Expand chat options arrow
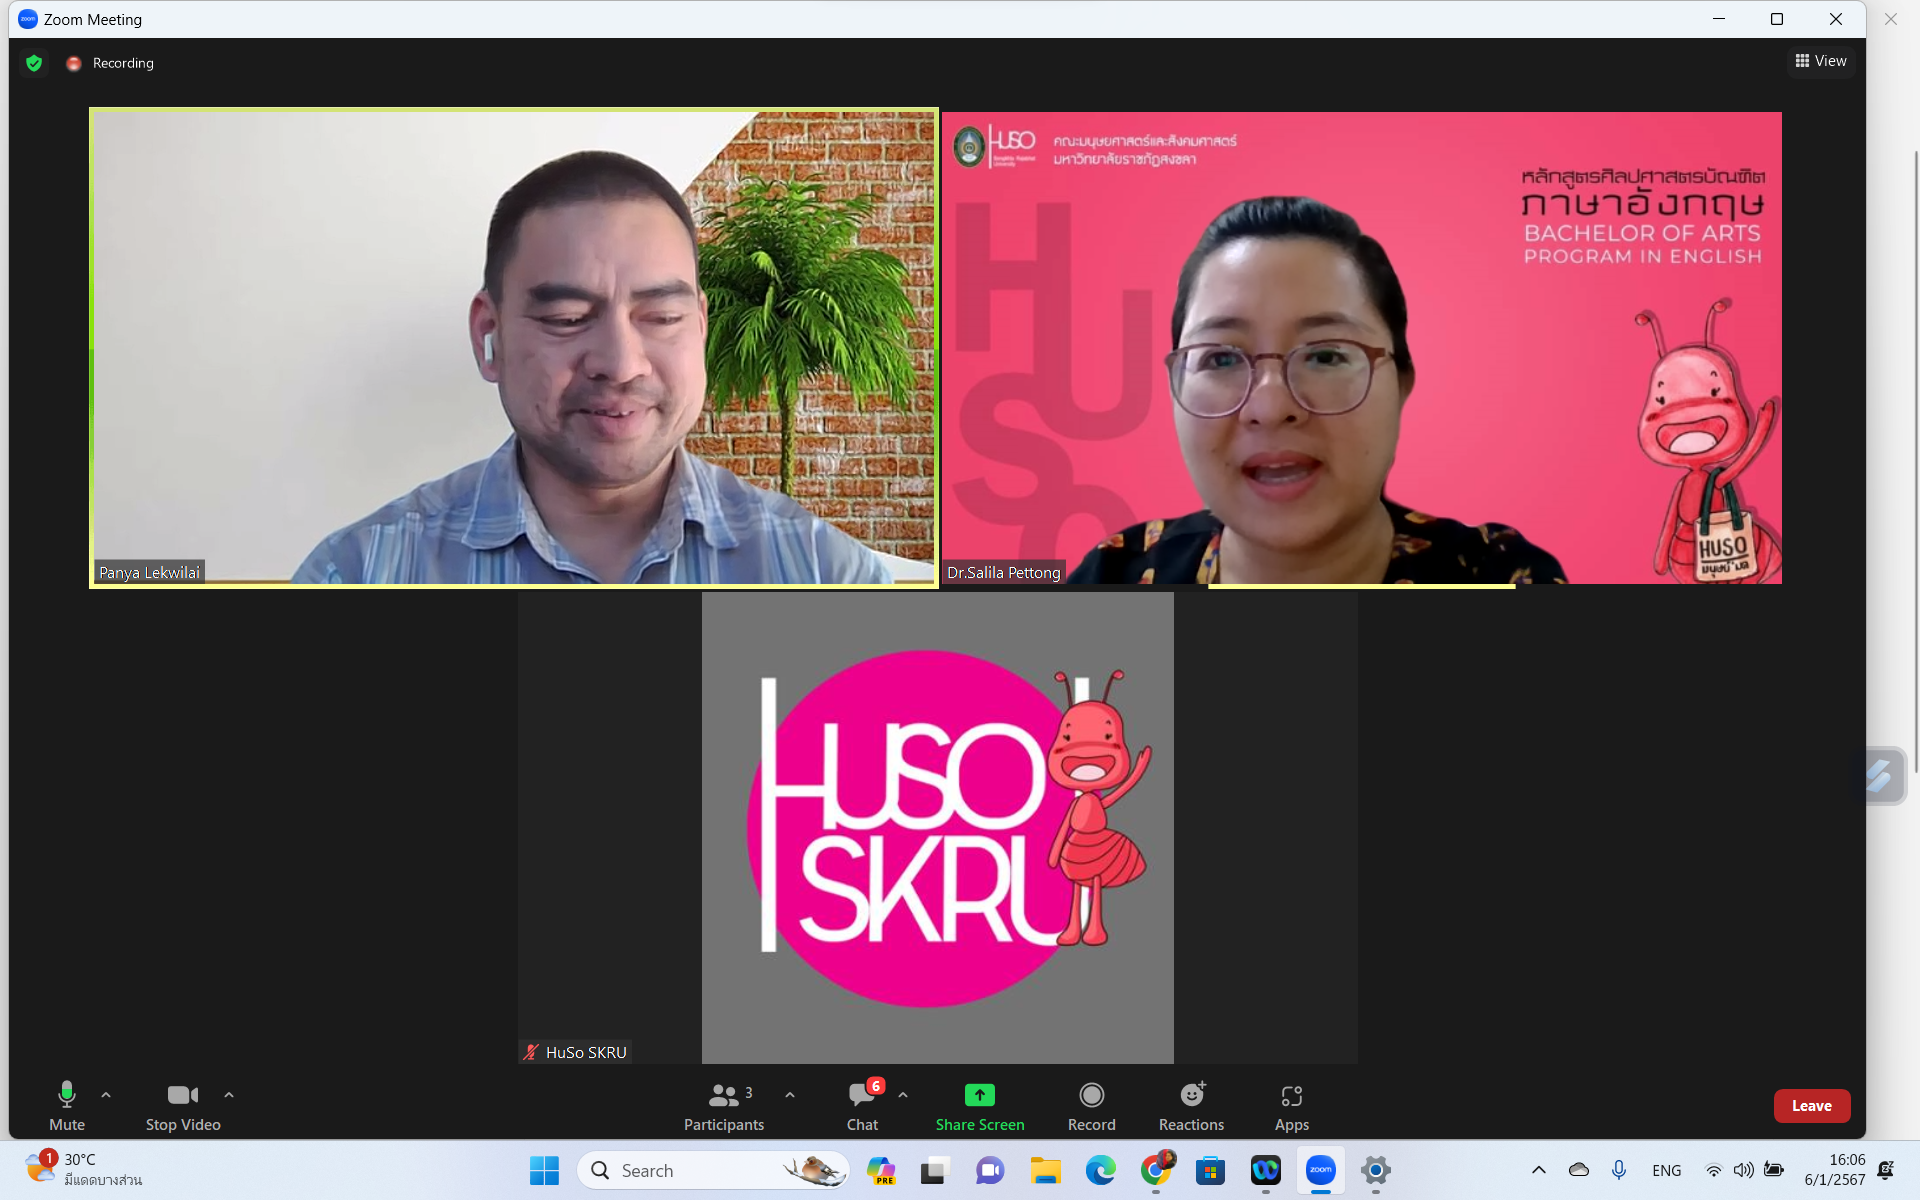Viewport: 1920px width, 1200px height. (903, 1095)
